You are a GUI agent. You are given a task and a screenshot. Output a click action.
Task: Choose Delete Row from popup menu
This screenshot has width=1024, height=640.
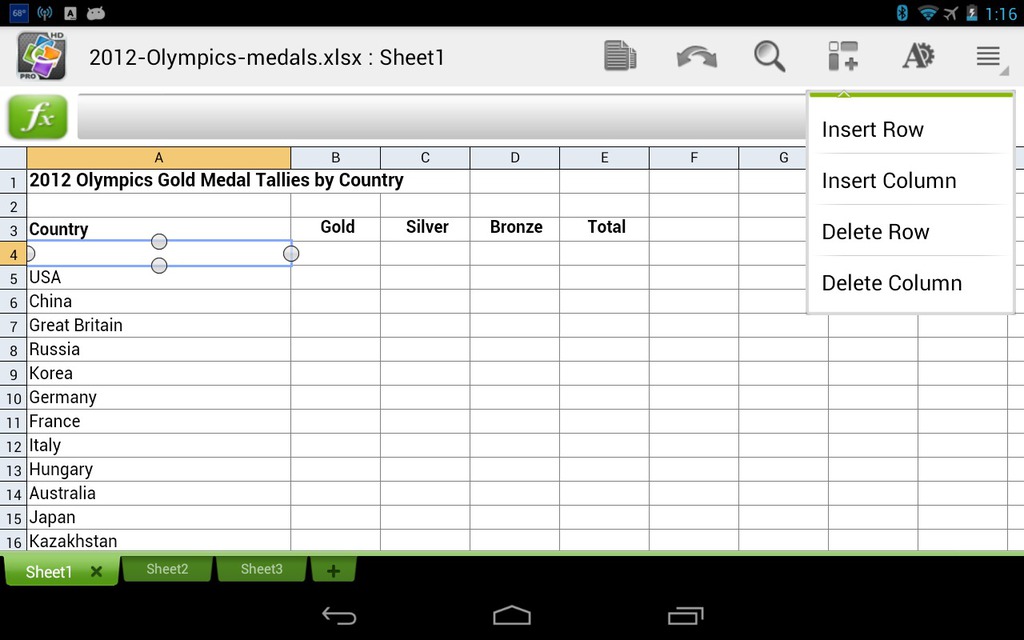tap(910, 231)
